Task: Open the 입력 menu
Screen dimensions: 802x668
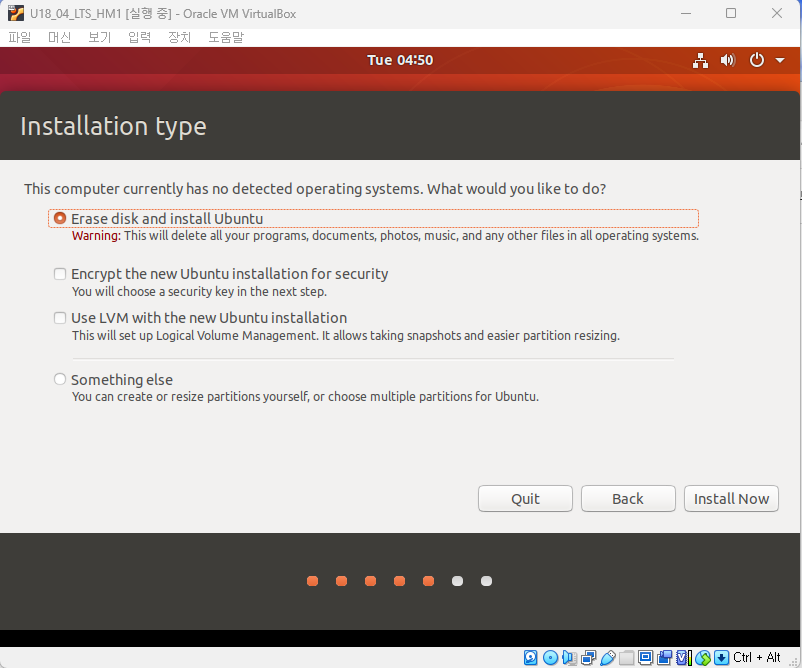Action: click(139, 37)
